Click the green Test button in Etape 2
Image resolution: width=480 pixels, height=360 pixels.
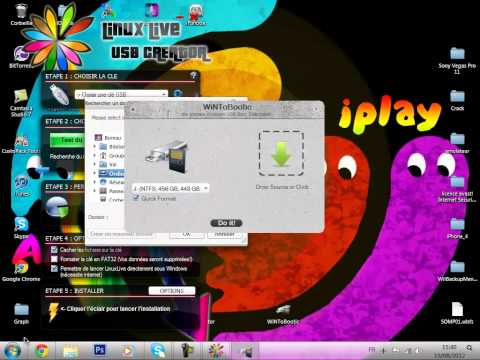(66, 140)
